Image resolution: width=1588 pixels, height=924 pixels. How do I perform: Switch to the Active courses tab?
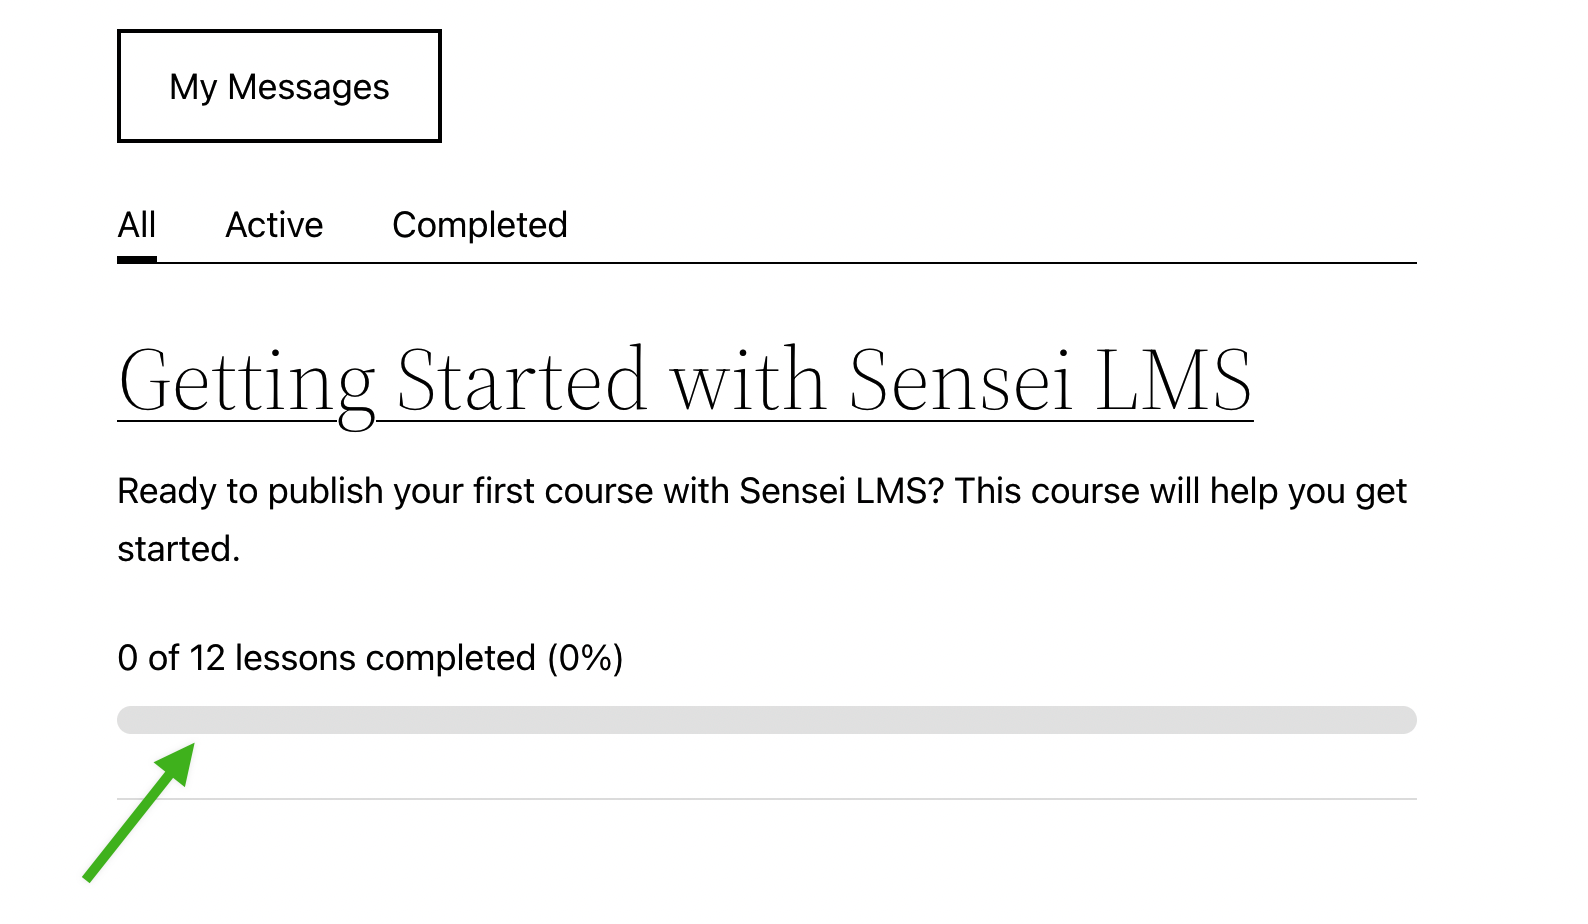pos(274,224)
